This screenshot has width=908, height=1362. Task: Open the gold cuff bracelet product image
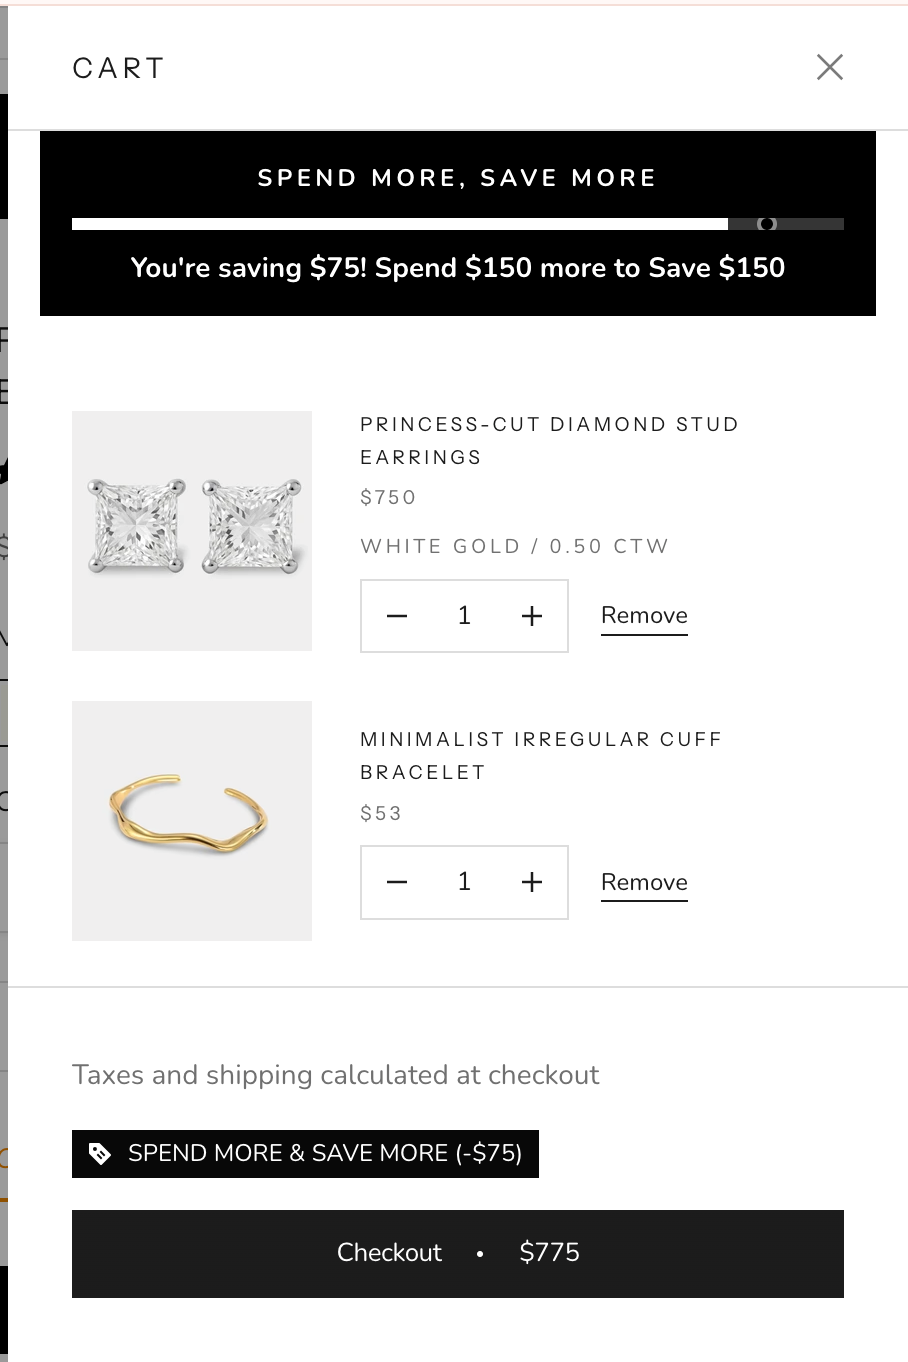192,821
